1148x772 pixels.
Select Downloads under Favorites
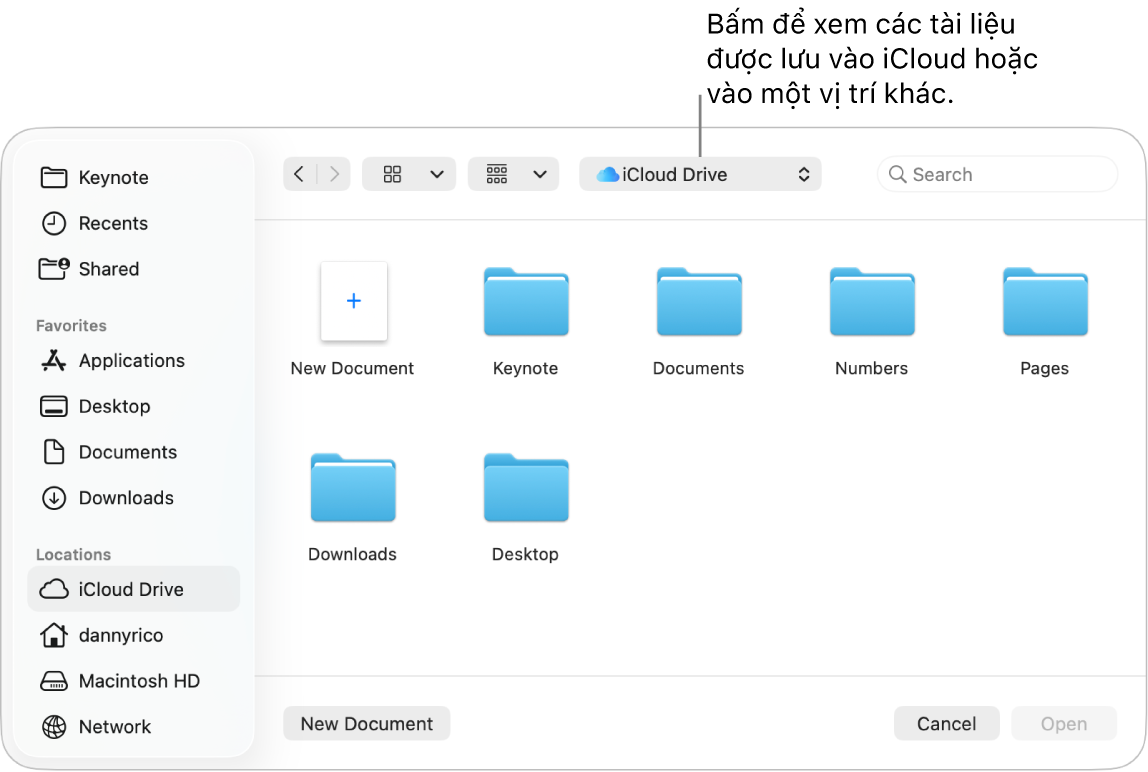(126, 498)
